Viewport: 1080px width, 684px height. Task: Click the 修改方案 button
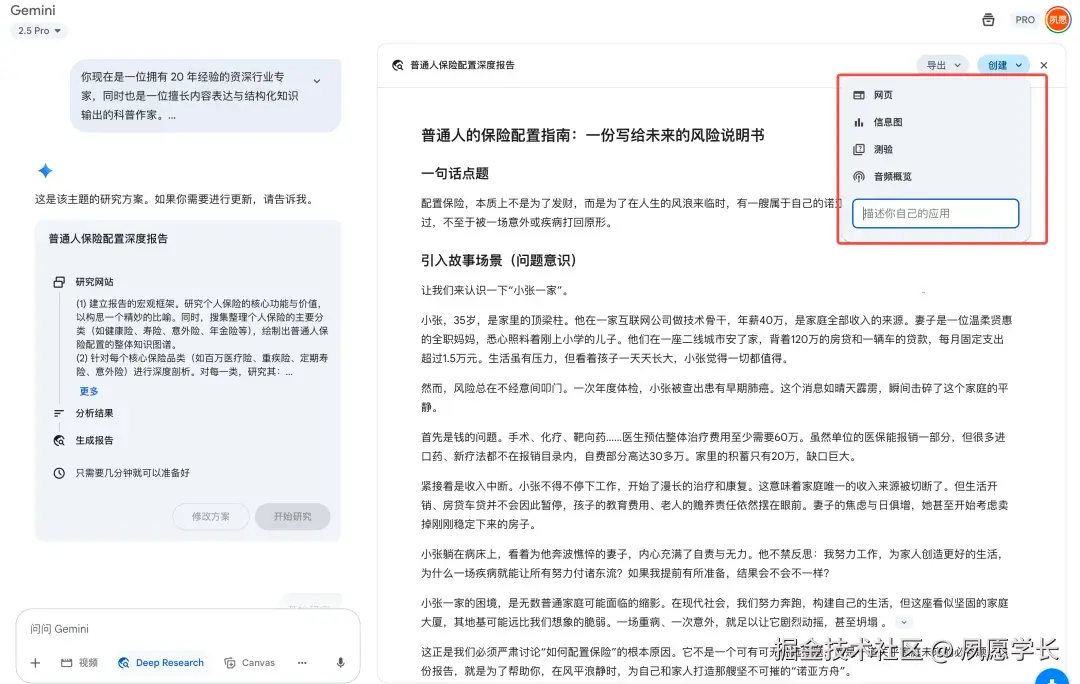pyautogui.click(x=210, y=516)
